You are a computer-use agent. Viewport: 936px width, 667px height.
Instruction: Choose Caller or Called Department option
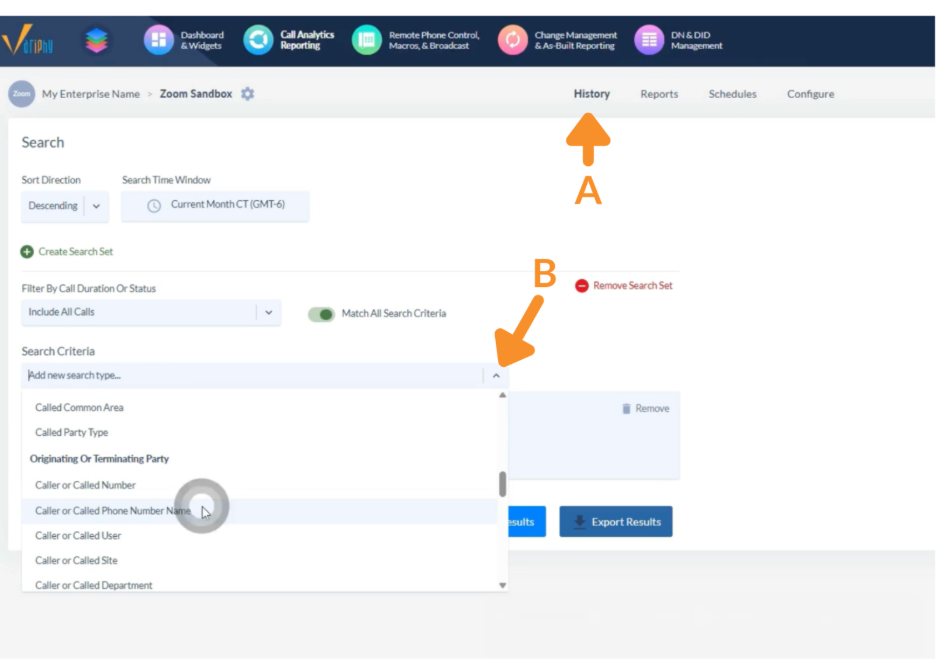94,585
